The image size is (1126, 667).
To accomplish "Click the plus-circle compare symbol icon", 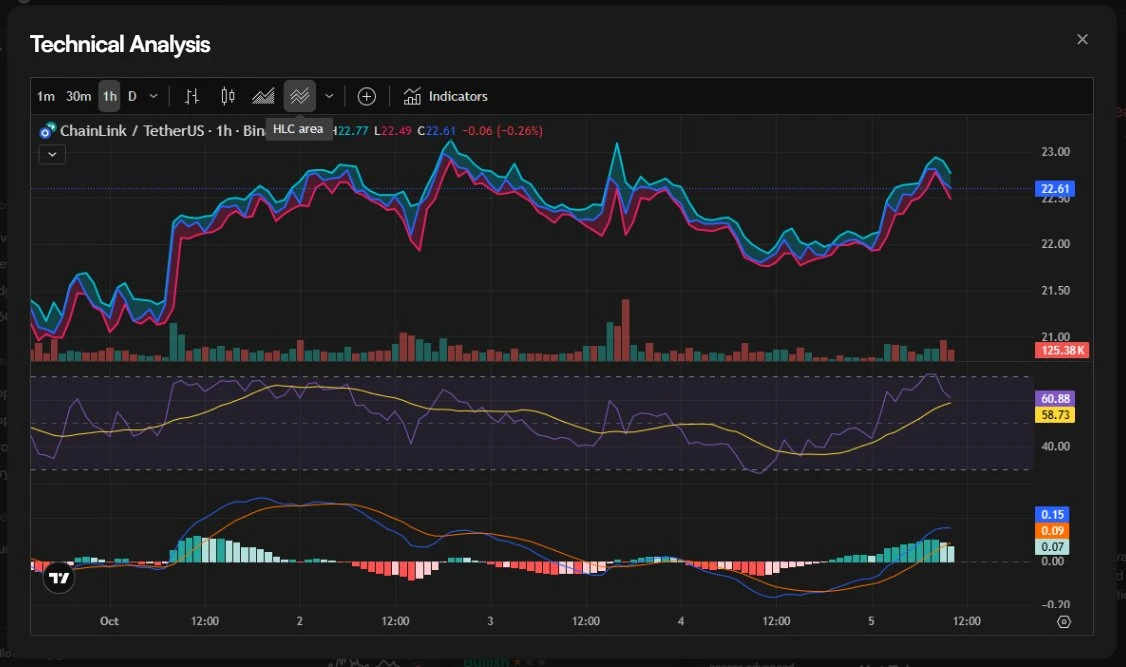I will pyautogui.click(x=367, y=96).
